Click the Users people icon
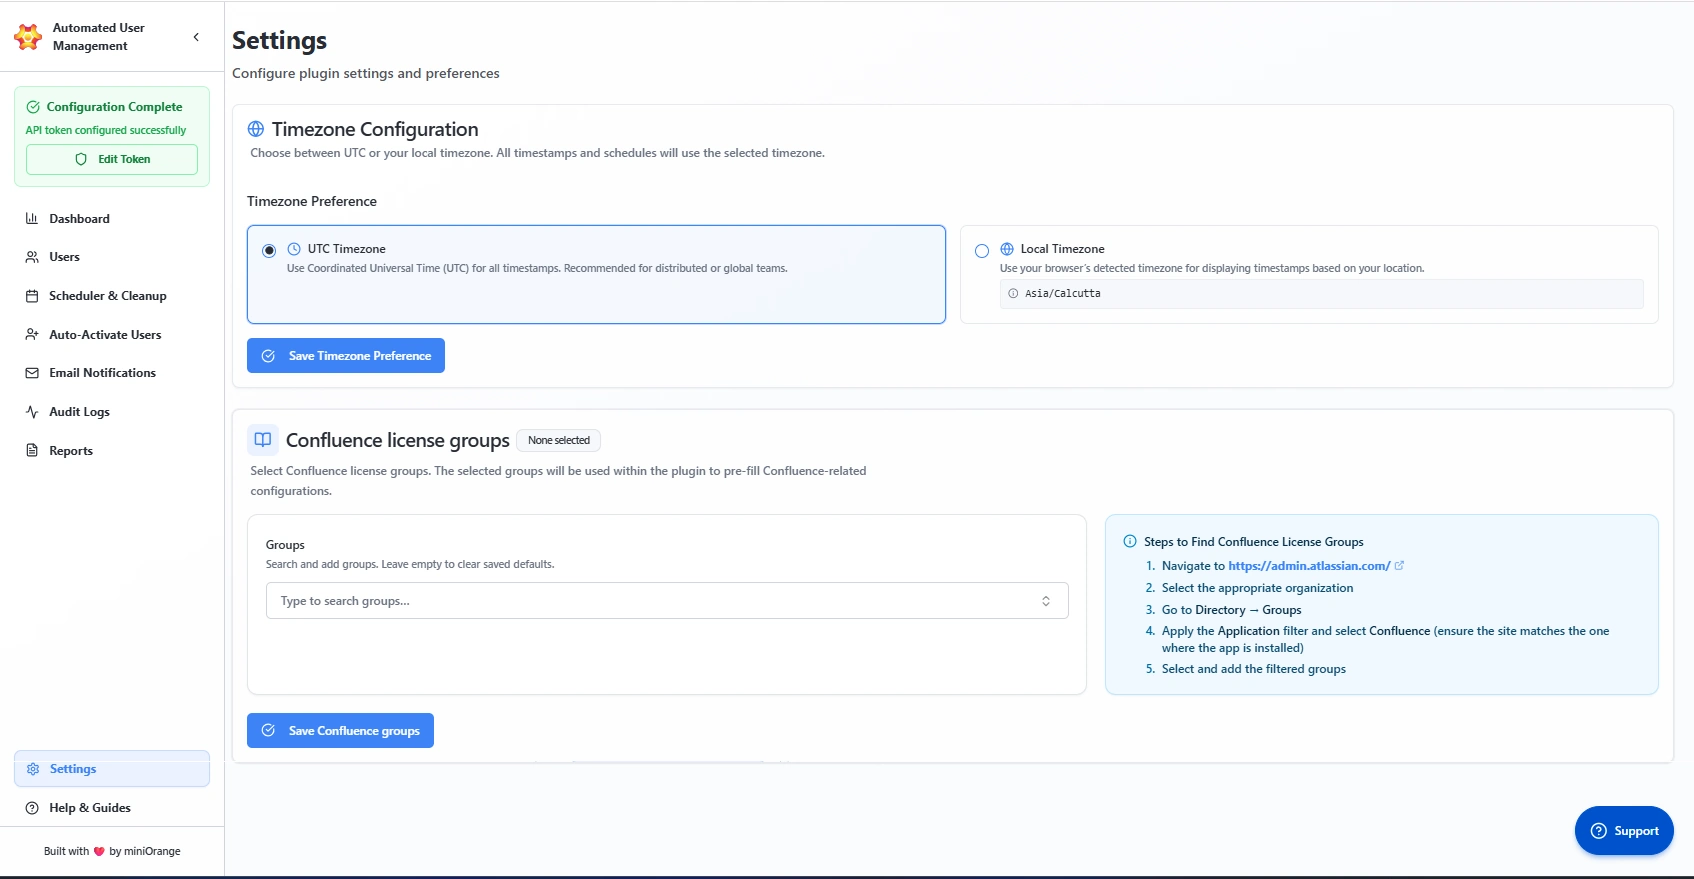Screen dimensions: 1694x879 click(x=32, y=257)
